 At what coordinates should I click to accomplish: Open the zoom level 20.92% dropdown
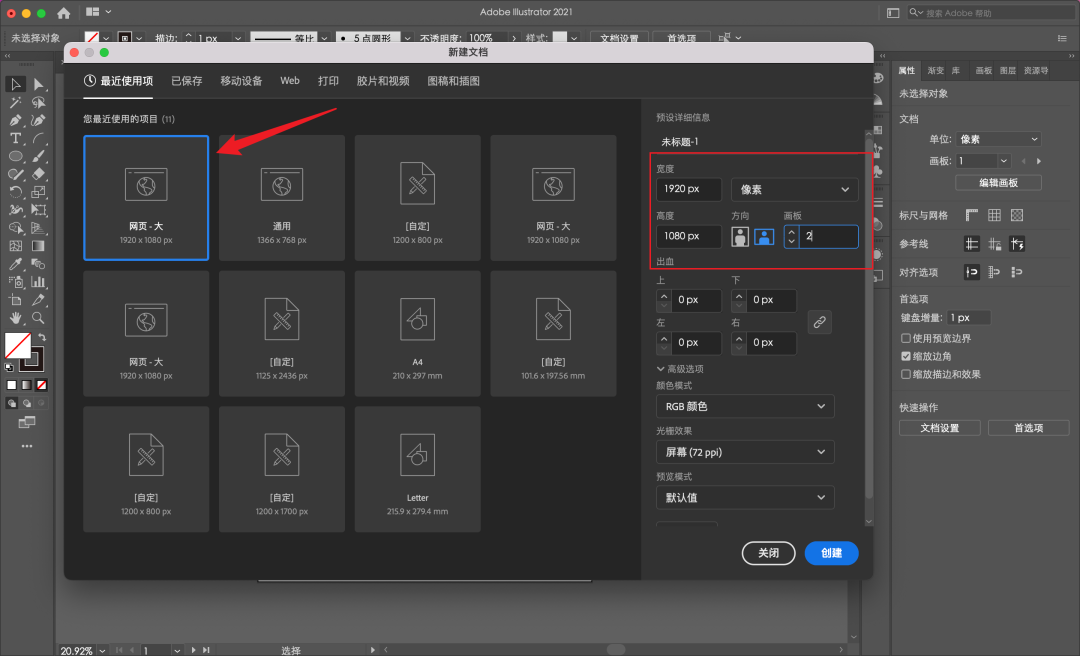pos(102,650)
